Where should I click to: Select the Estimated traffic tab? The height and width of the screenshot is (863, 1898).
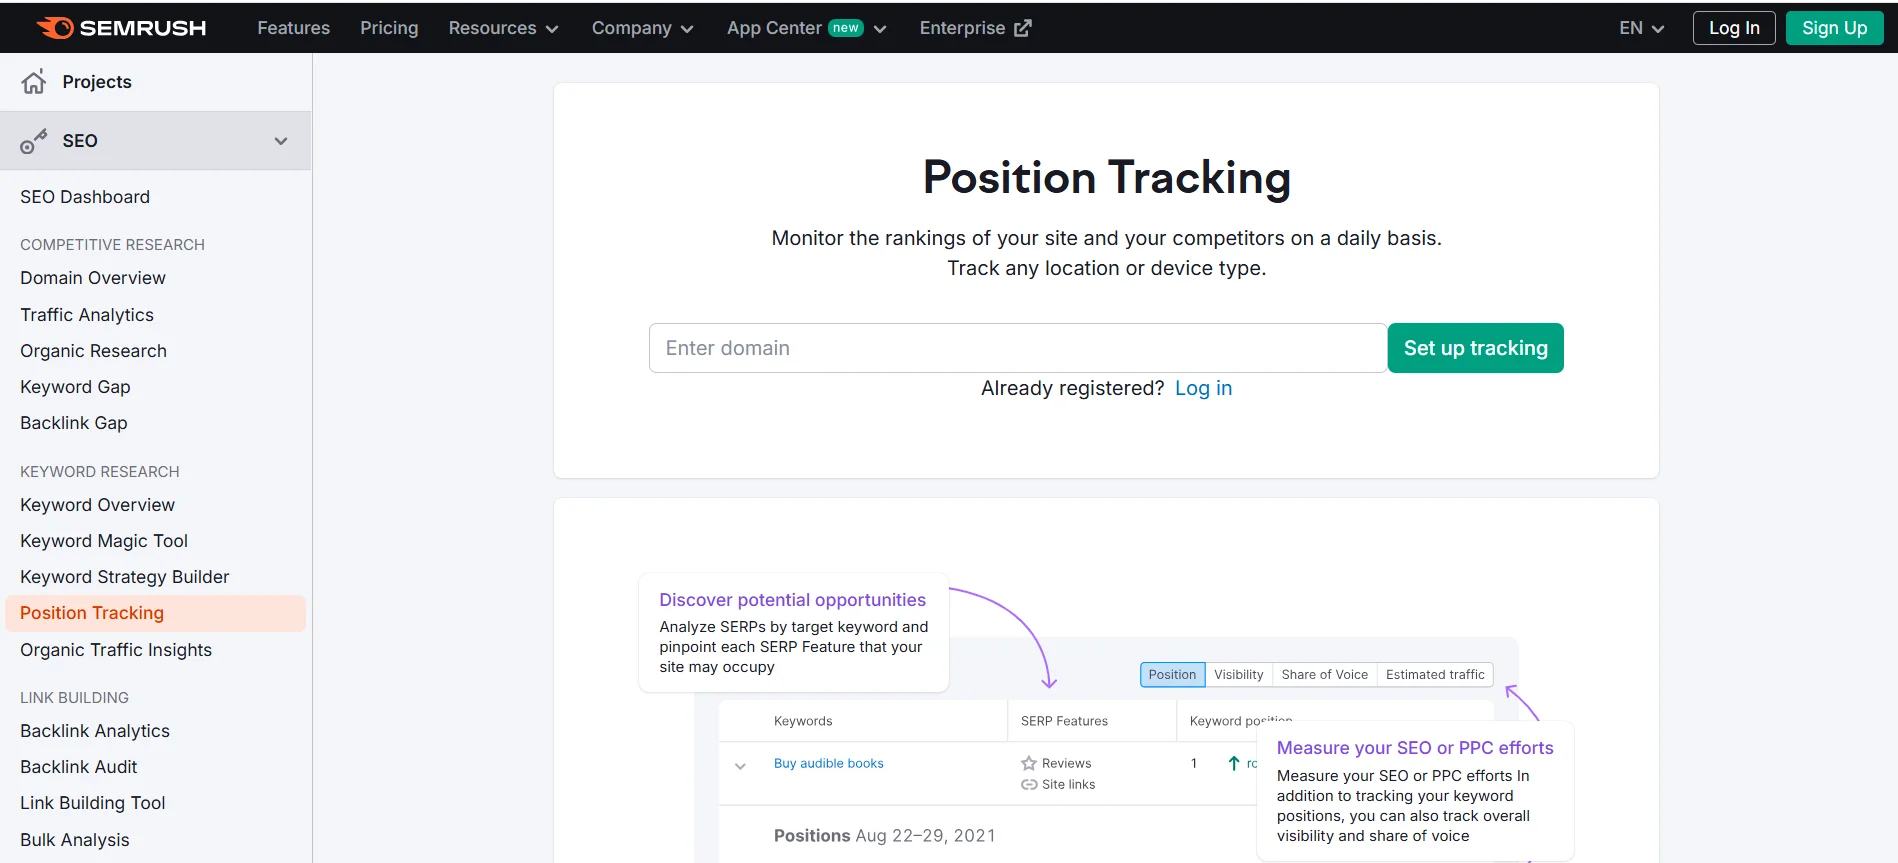1435,675
